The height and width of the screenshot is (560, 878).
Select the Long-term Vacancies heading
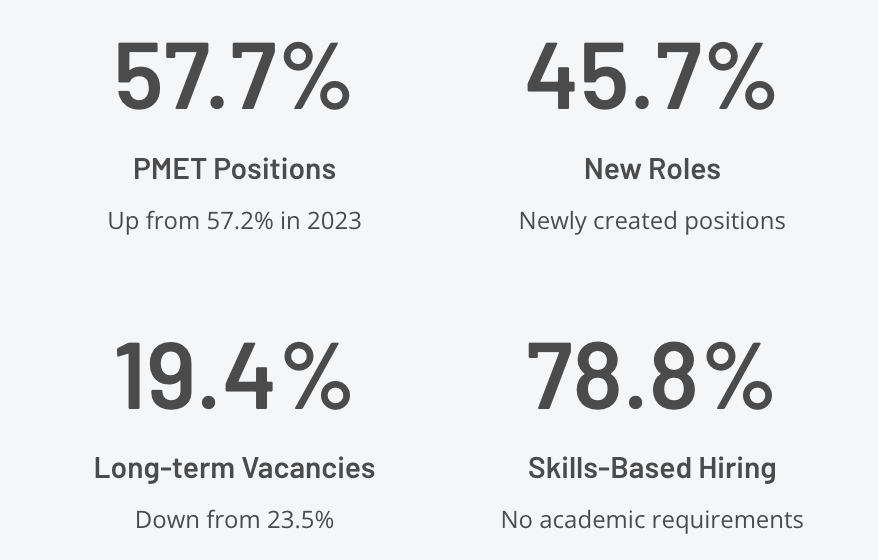point(235,468)
